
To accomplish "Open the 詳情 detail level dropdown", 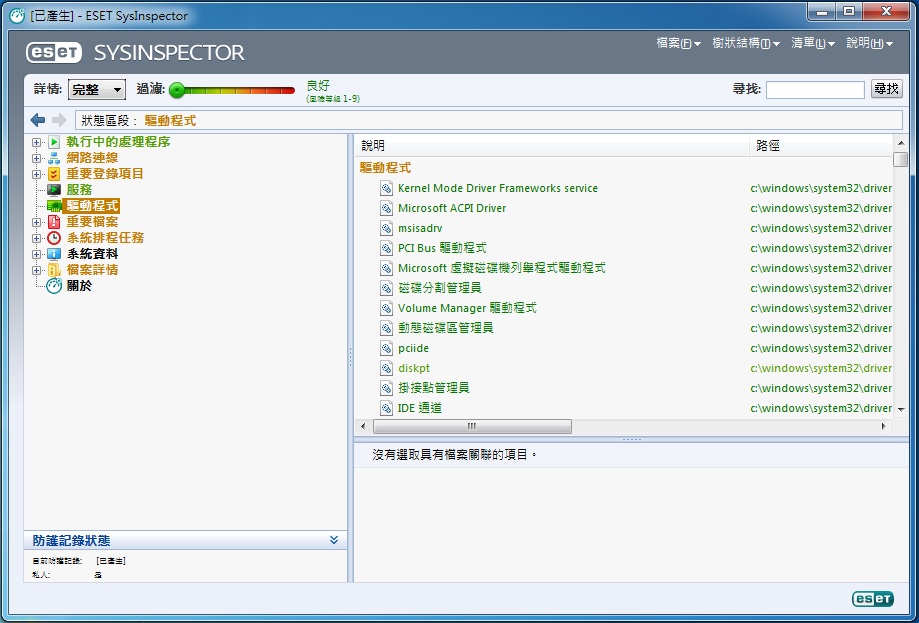I will coord(97,89).
